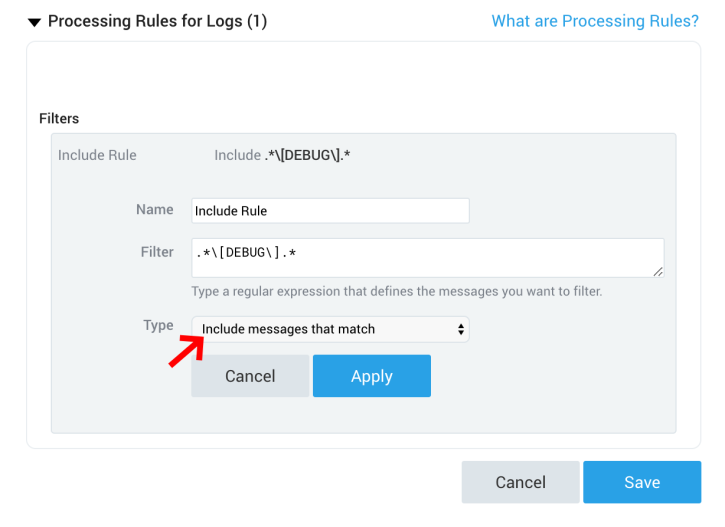725x527 pixels.
Task: Click the regular expression hint text
Action: (396, 291)
